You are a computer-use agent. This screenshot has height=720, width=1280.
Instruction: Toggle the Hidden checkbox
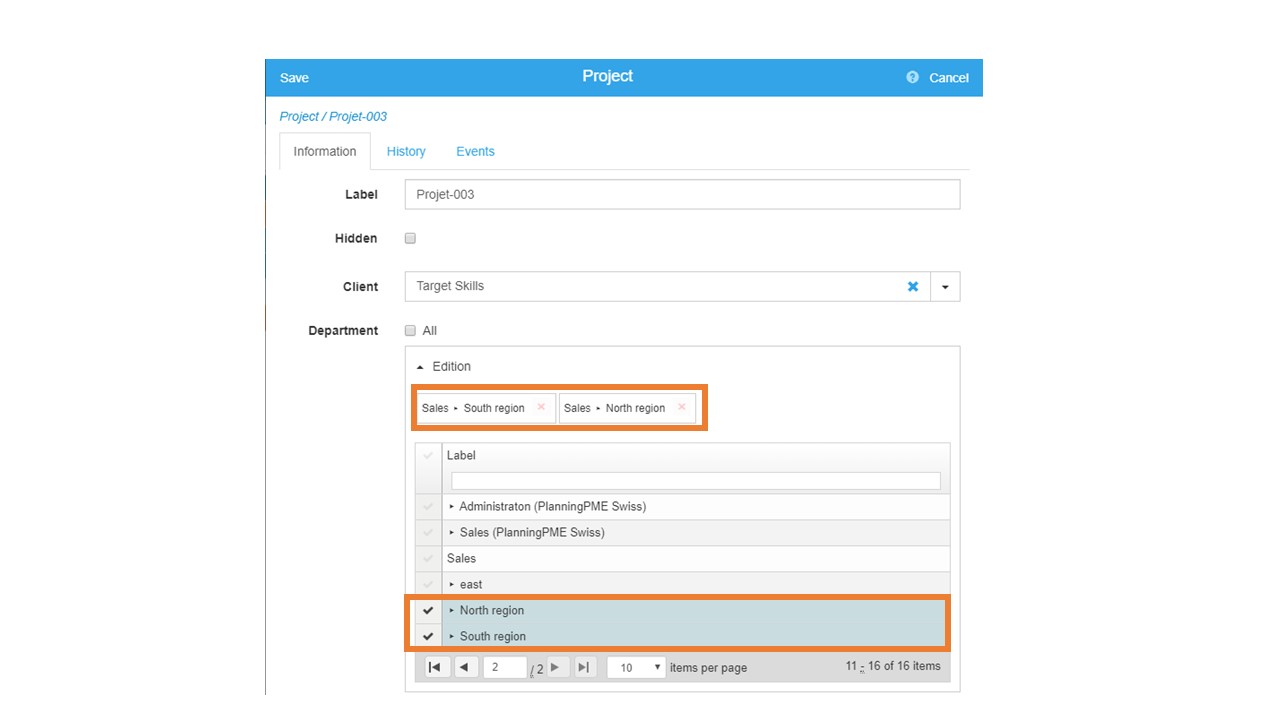coord(410,239)
